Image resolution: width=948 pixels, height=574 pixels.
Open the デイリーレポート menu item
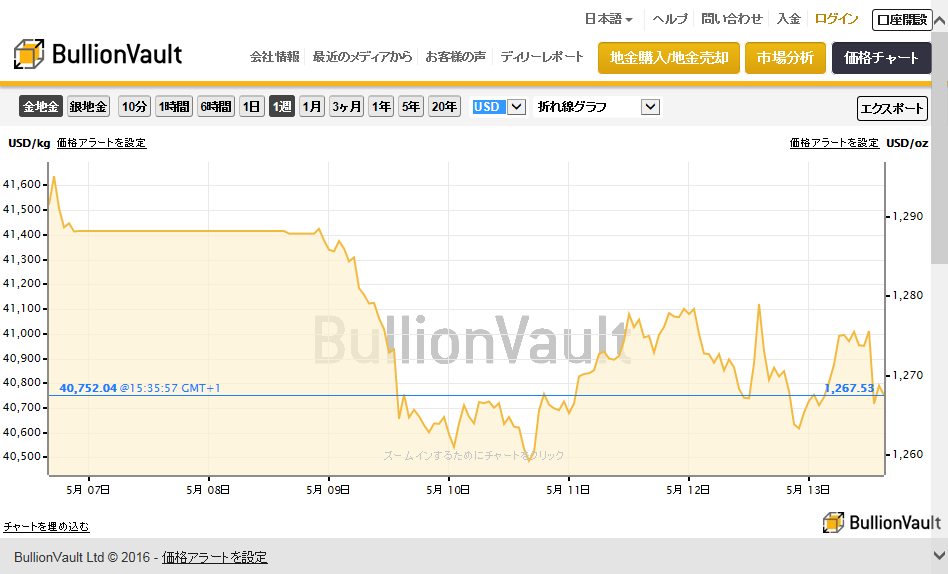tap(542, 57)
